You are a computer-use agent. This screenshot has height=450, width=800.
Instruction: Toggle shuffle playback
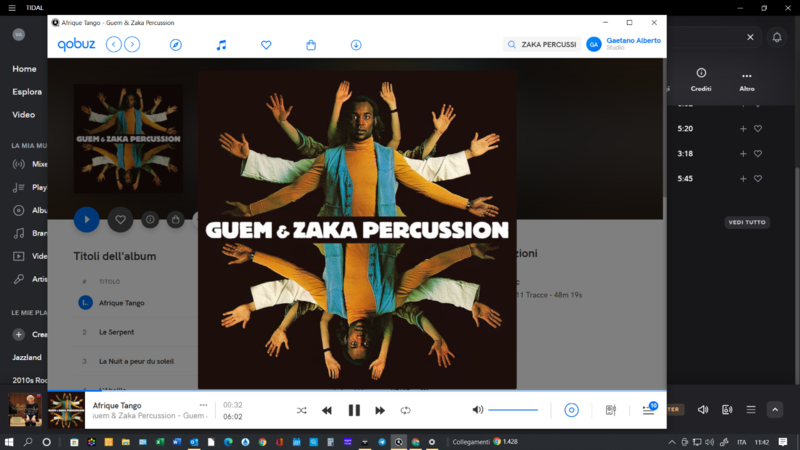tap(302, 410)
